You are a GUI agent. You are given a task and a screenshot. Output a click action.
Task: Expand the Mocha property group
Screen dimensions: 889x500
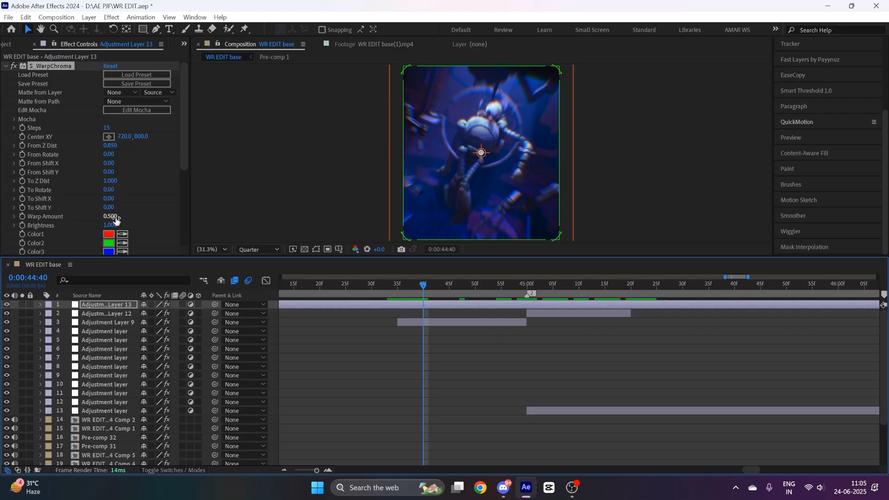14,119
